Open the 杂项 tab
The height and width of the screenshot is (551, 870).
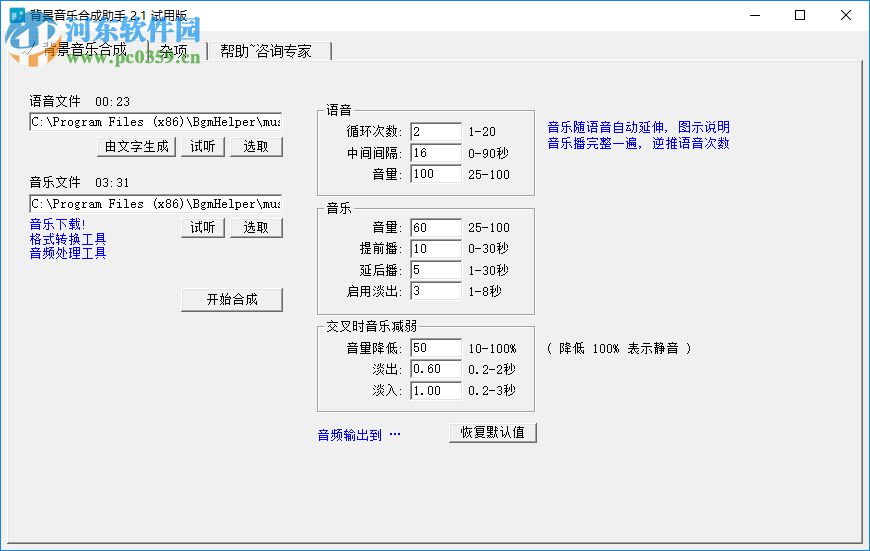176,51
